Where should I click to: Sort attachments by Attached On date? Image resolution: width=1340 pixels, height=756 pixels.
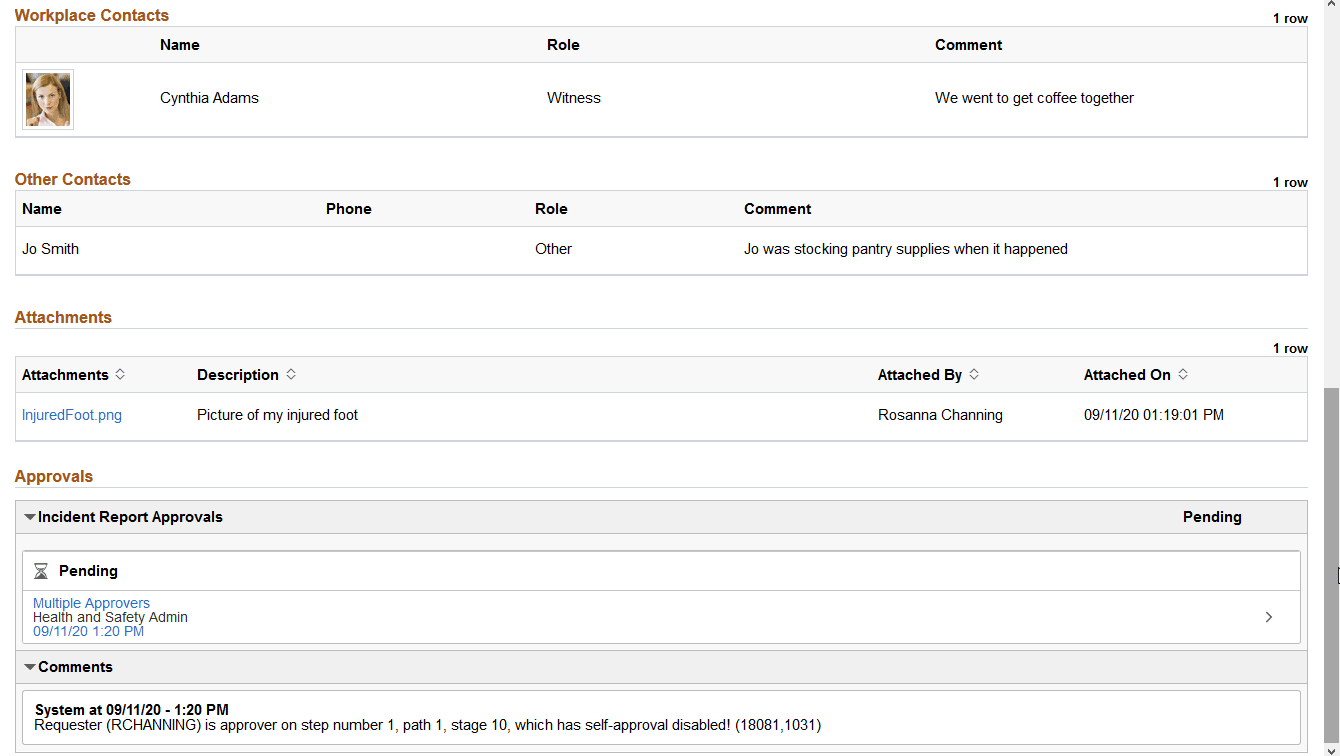point(1182,374)
